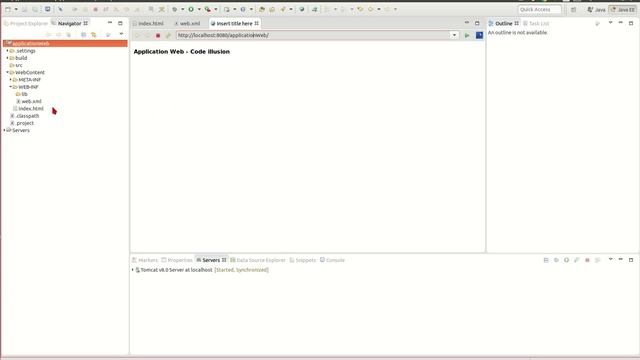The image size is (640, 360).
Task: Open the Data Source Explorer tab
Action: [x=258, y=260]
